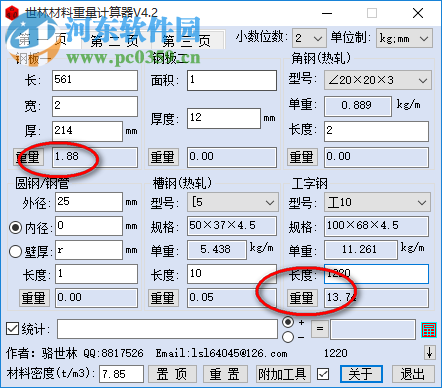Open the 小数位数 dropdown
The width and height of the screenshot is (442, 388).
[309, 39]
